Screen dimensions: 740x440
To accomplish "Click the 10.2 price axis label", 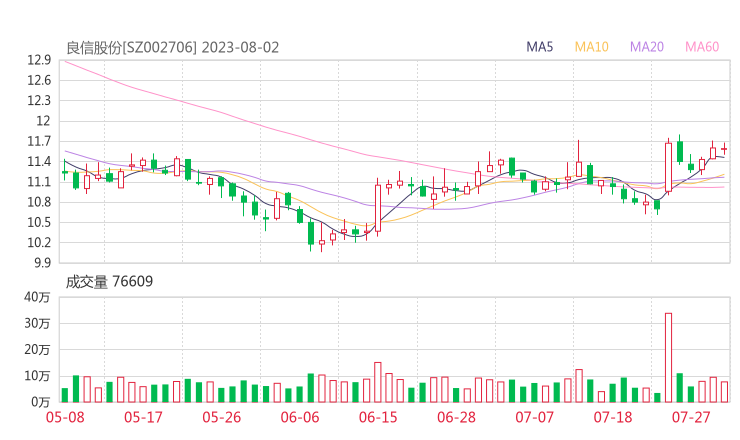I will (39, 242).
